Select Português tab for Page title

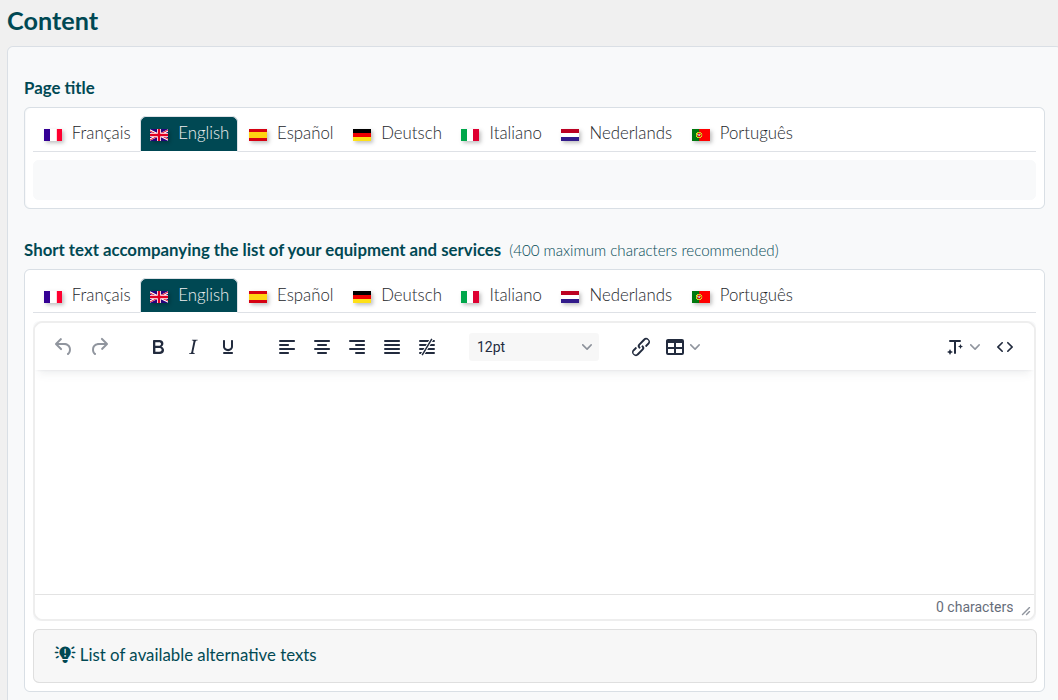(742, 134)
